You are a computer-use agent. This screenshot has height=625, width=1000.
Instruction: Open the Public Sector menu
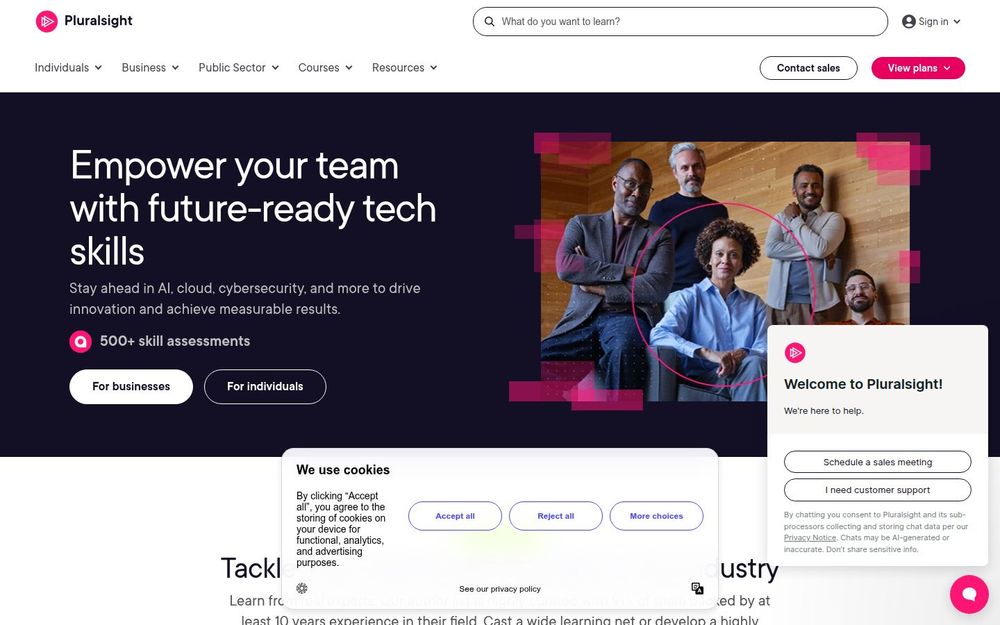click(239, 68)
